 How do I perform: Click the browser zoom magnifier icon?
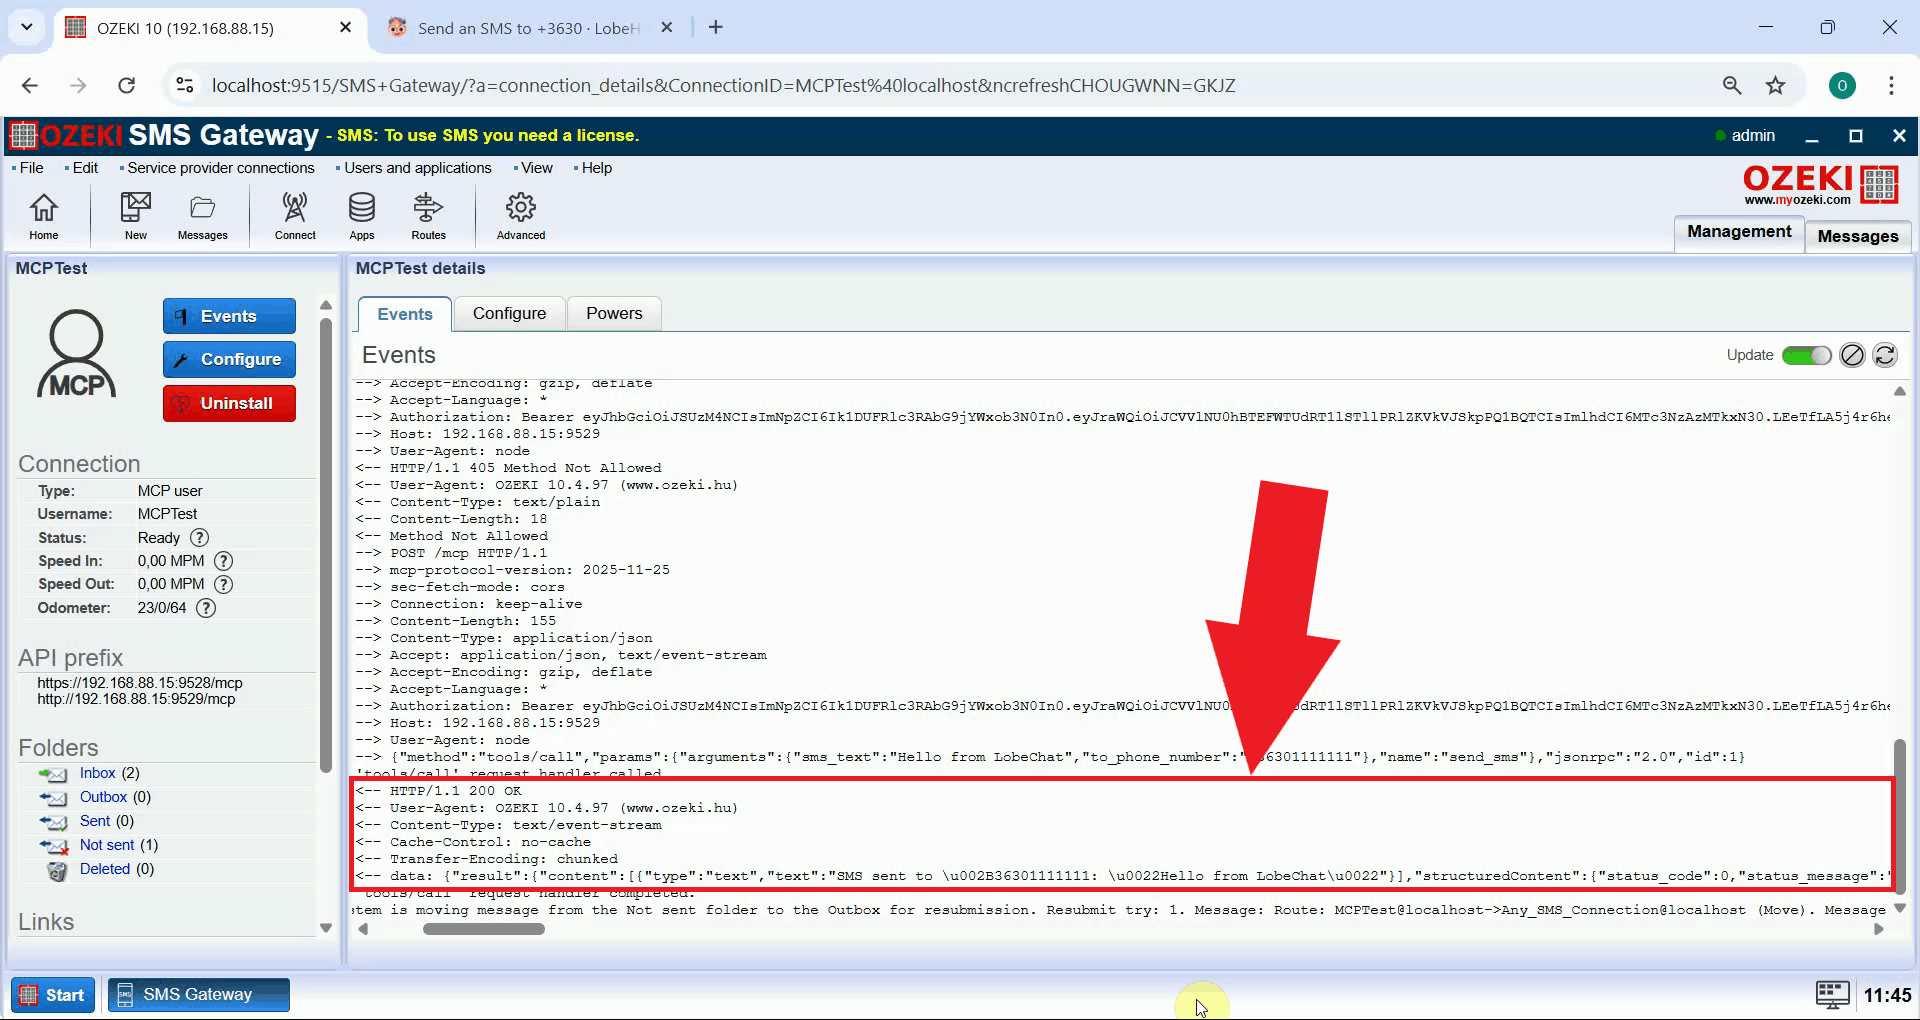tap(1732, 85)
